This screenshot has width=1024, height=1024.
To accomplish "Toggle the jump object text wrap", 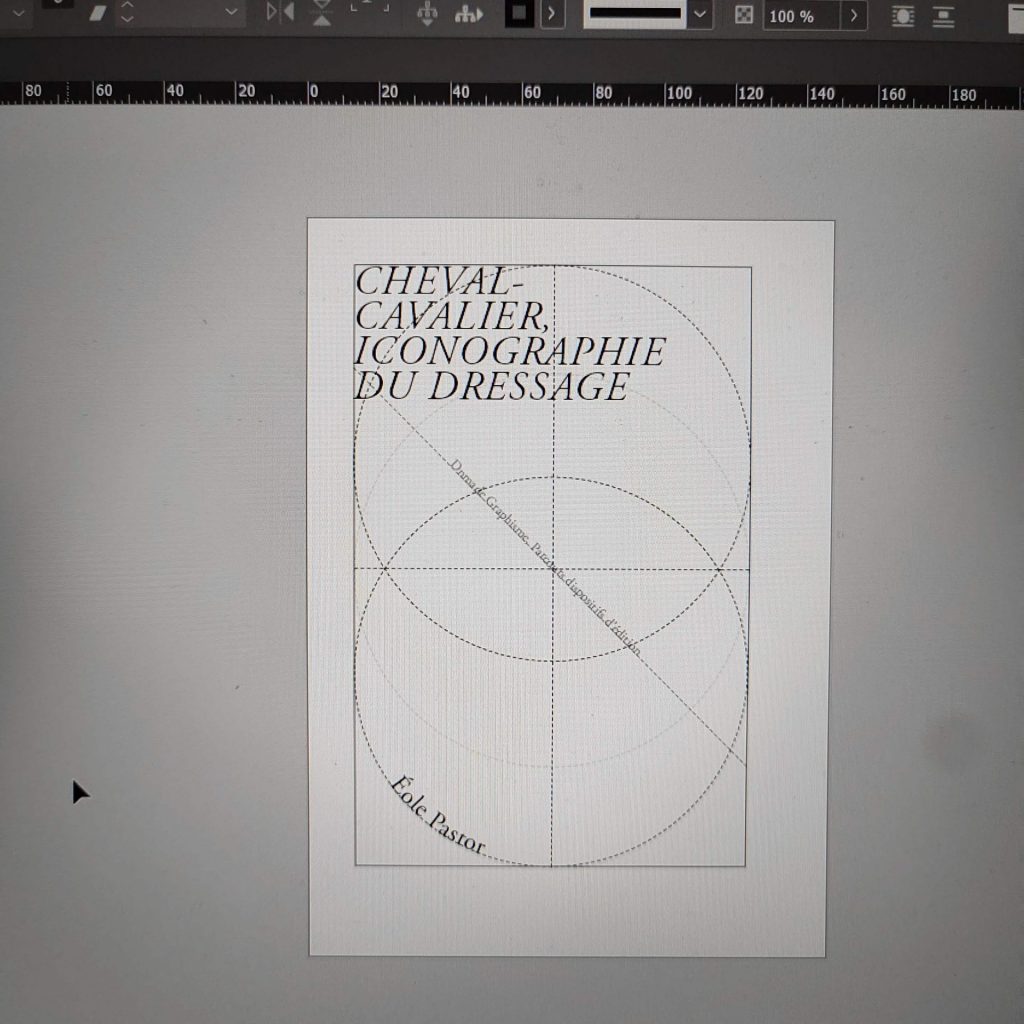I will coord(943,16).
